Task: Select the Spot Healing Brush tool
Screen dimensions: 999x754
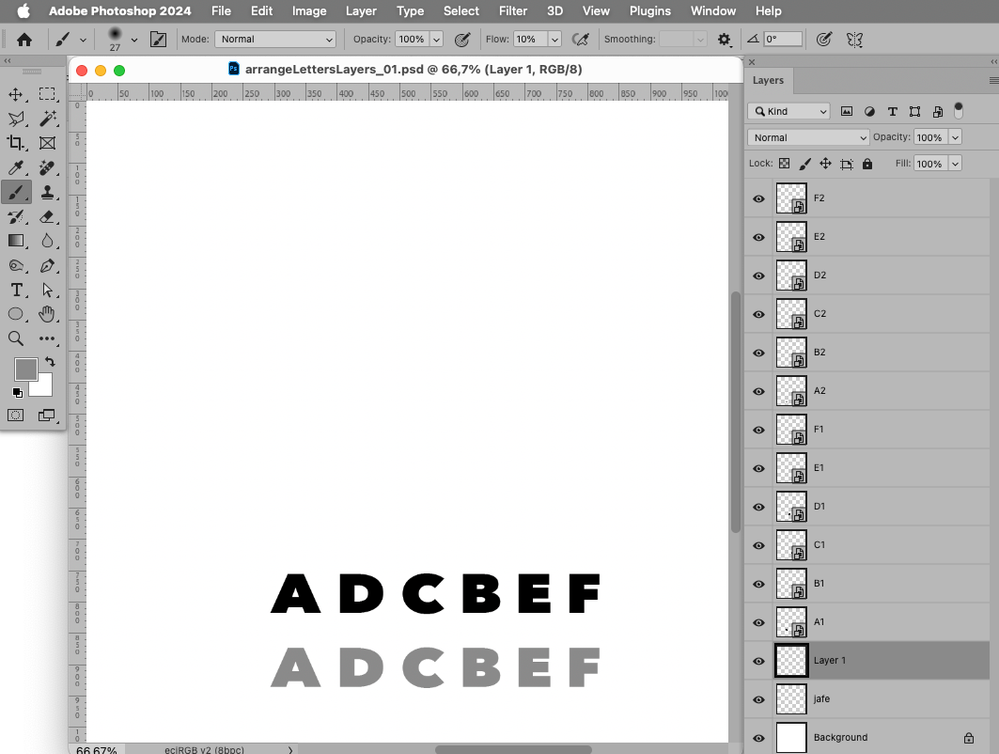Action: pos(47,168)
